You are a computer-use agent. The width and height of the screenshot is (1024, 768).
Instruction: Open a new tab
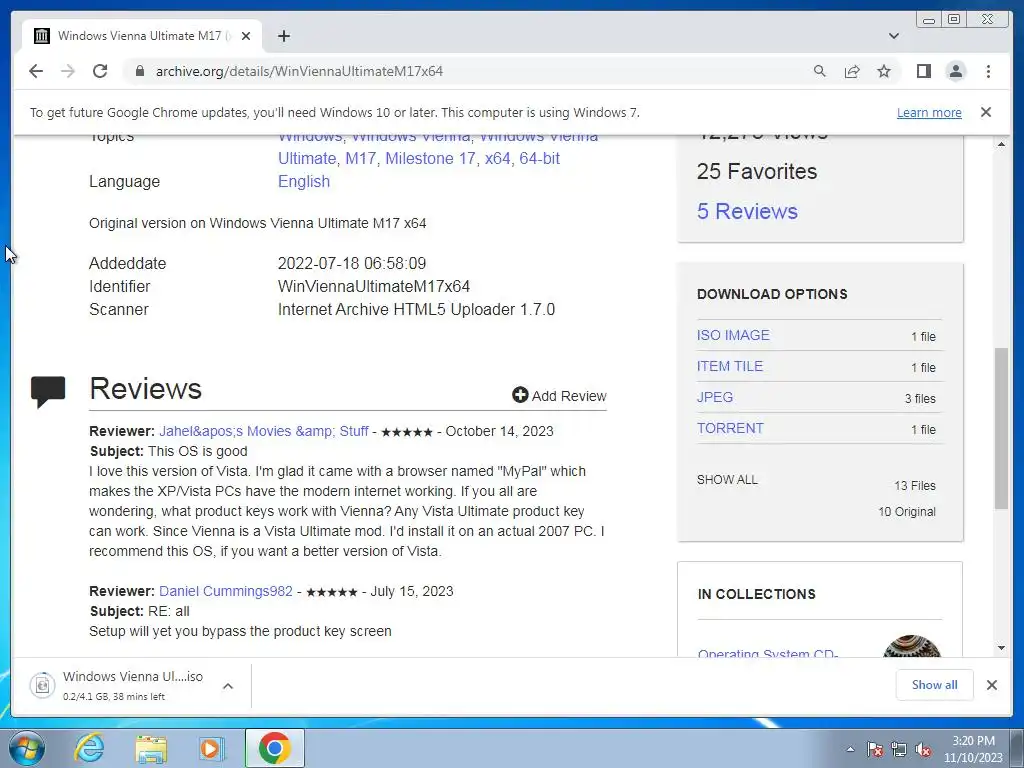[283, 36]
